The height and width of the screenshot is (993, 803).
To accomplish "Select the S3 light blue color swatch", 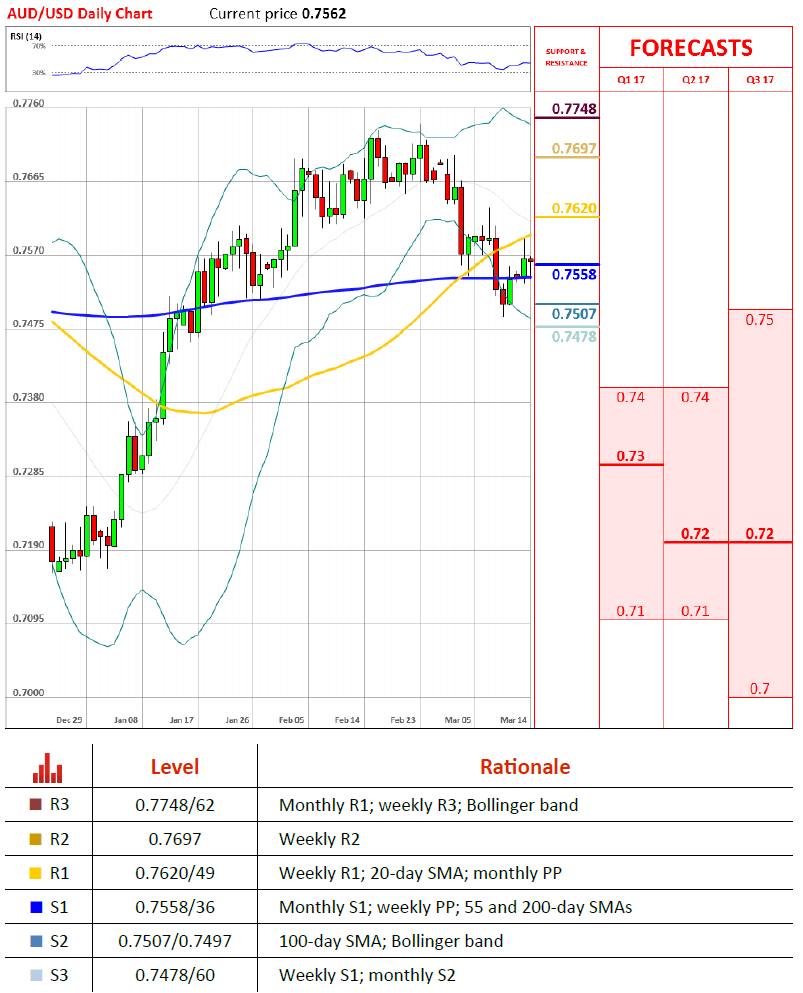I will (x=36, y=975).
